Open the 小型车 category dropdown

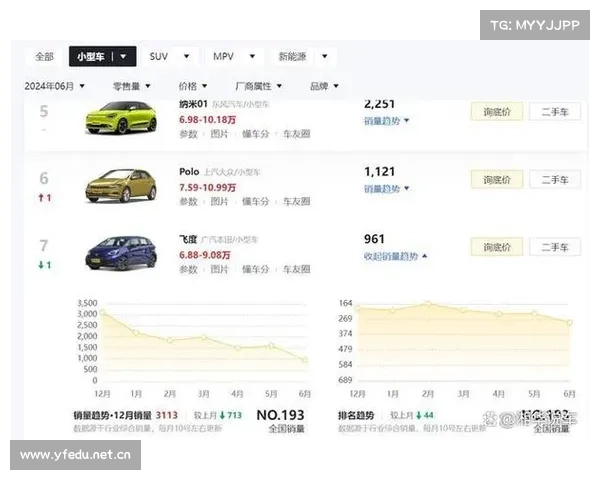[x=102, y=57]
